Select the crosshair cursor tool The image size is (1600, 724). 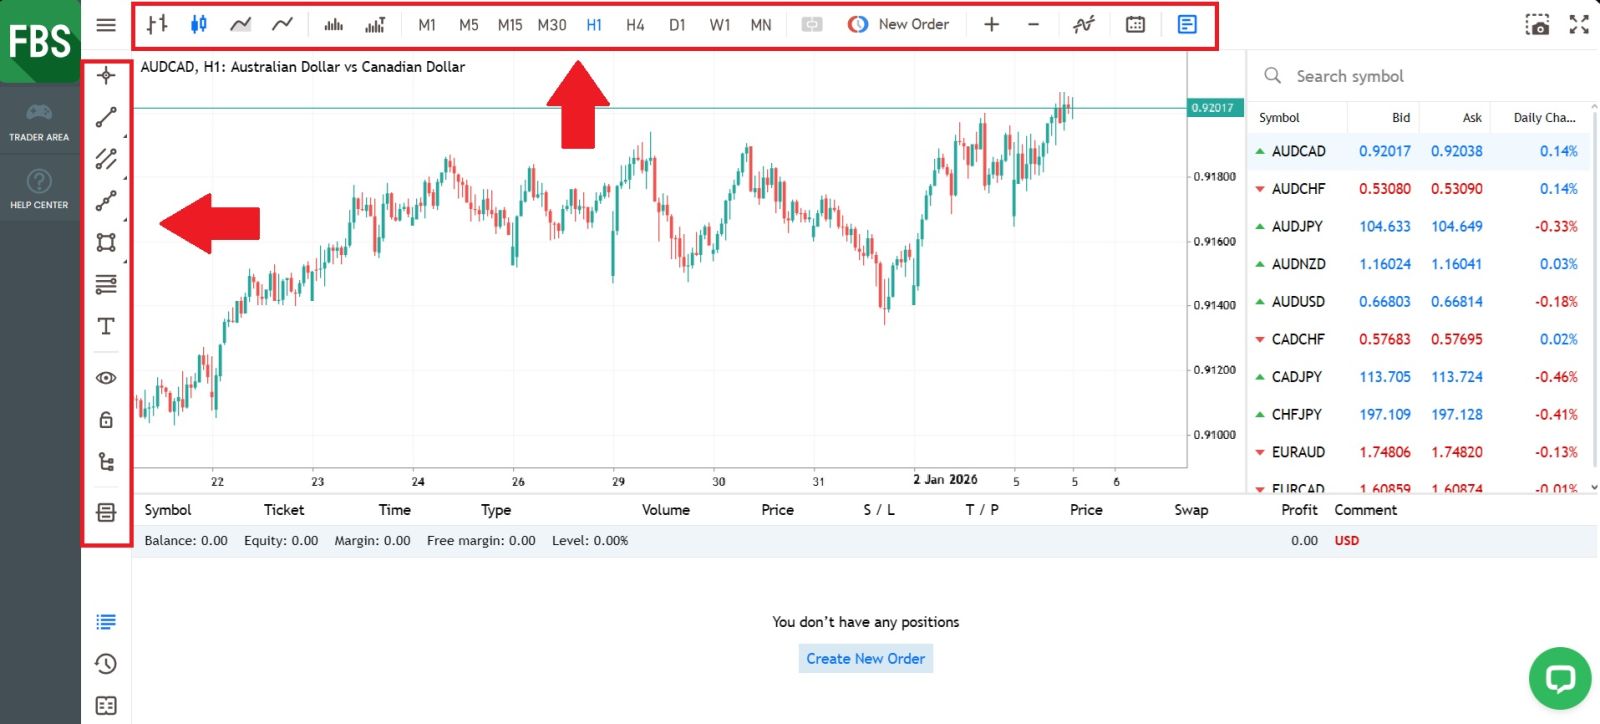tap(106, 75)
